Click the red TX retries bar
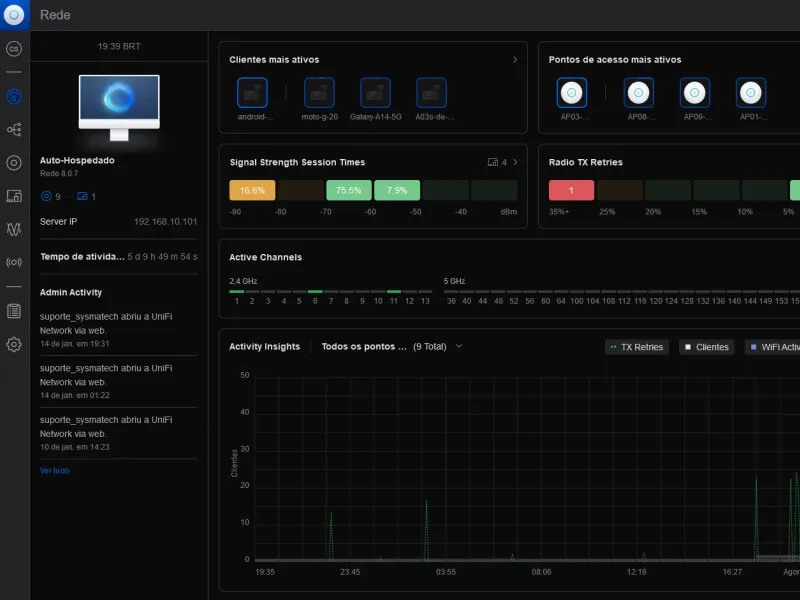Viewport: 800px width, 600px height. [571, 190]
